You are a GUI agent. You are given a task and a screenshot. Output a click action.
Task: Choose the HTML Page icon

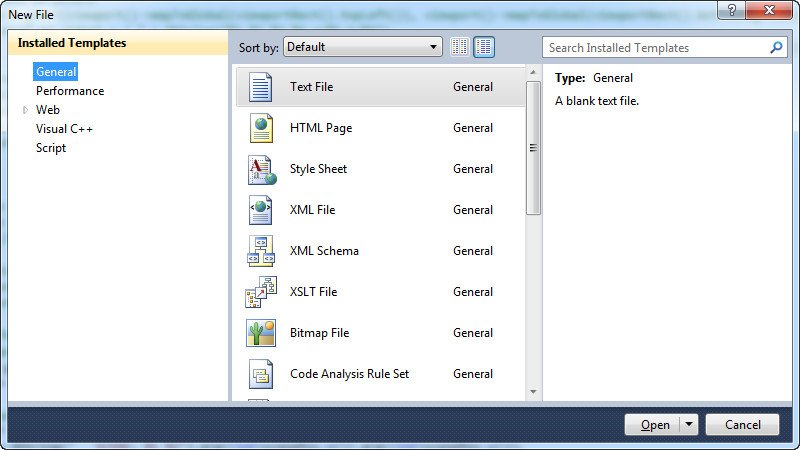261,128
